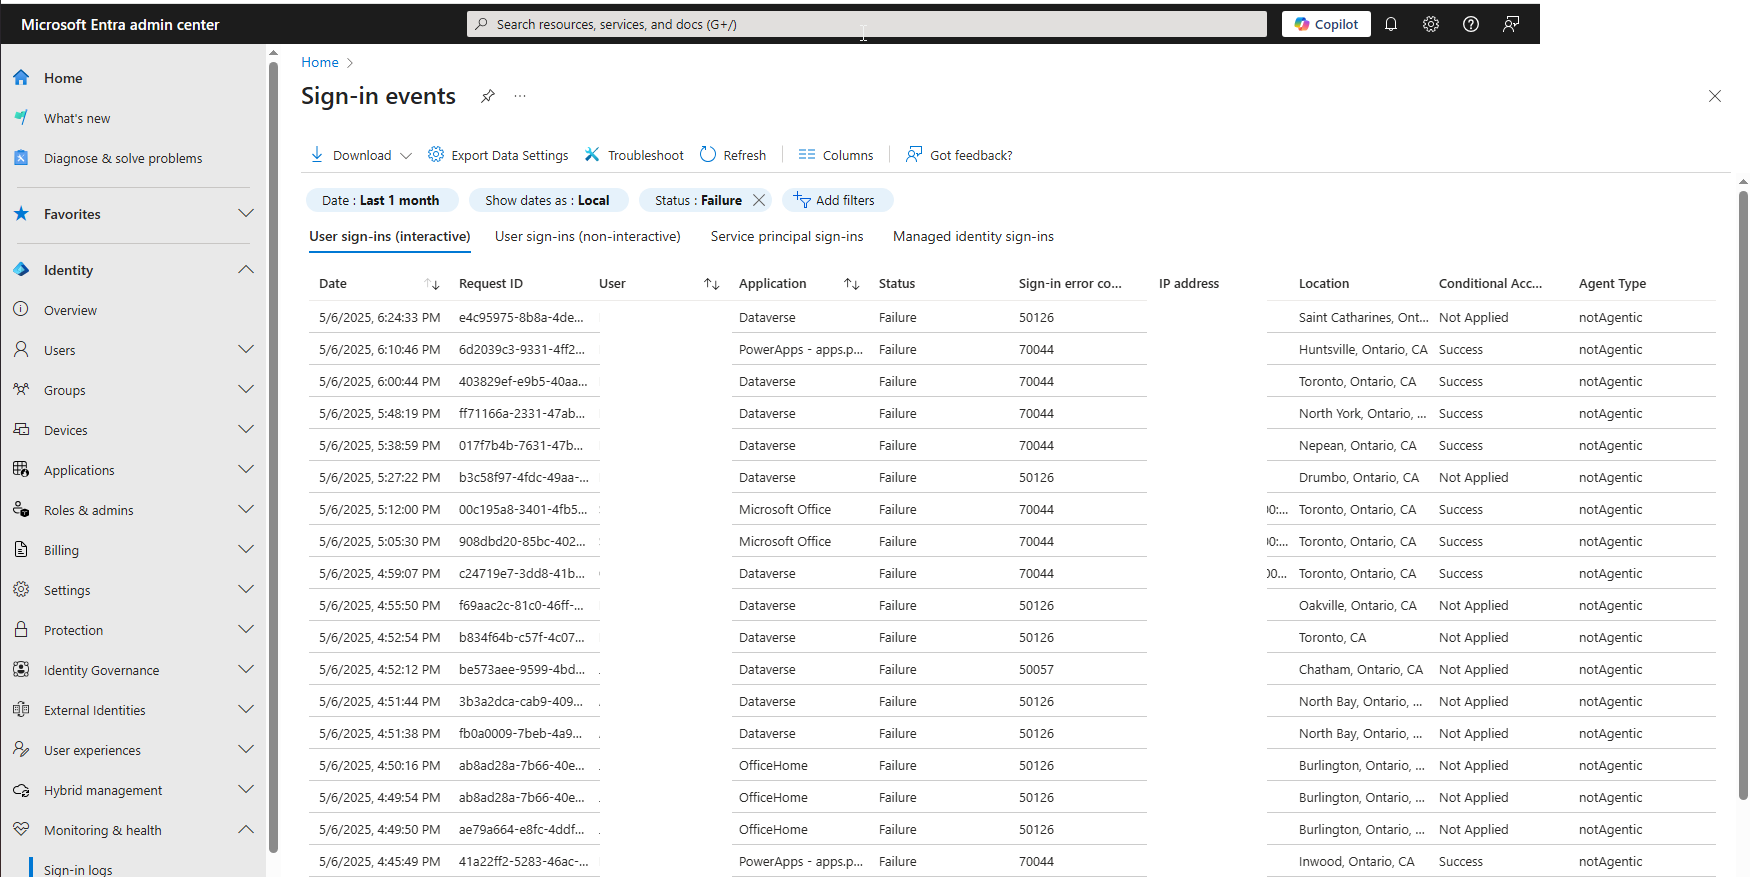Open the more options ellipsis

click(x=520, y=96)
